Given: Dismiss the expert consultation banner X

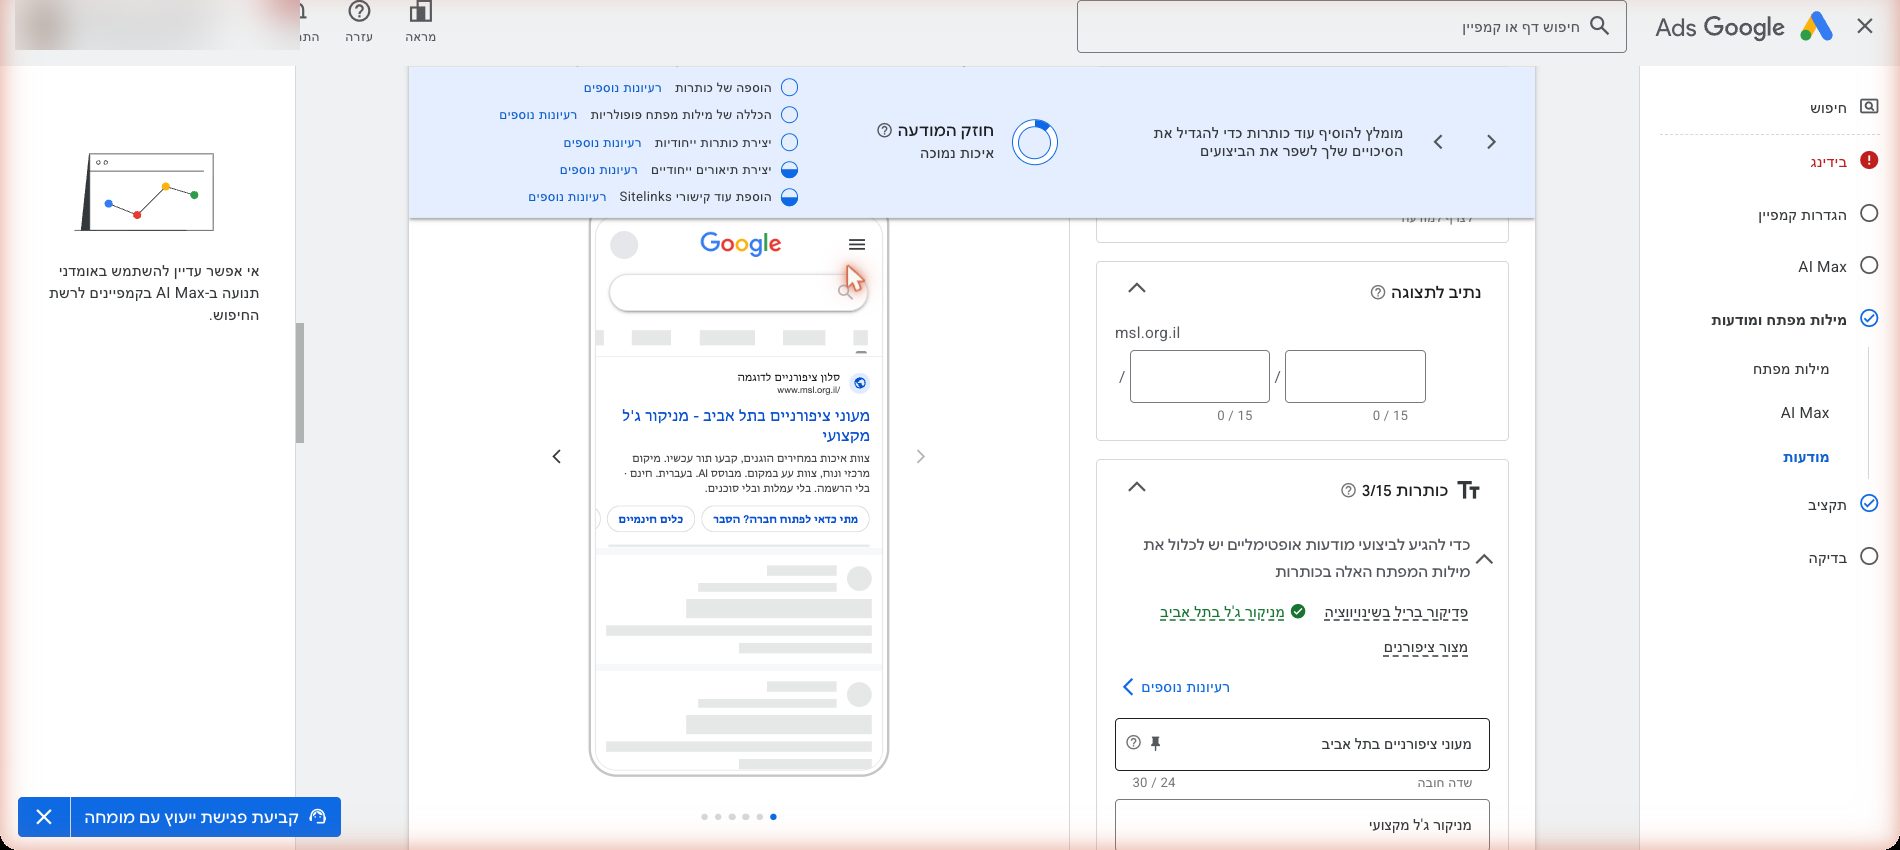Looking at the screenshot, I should point(44,817).
